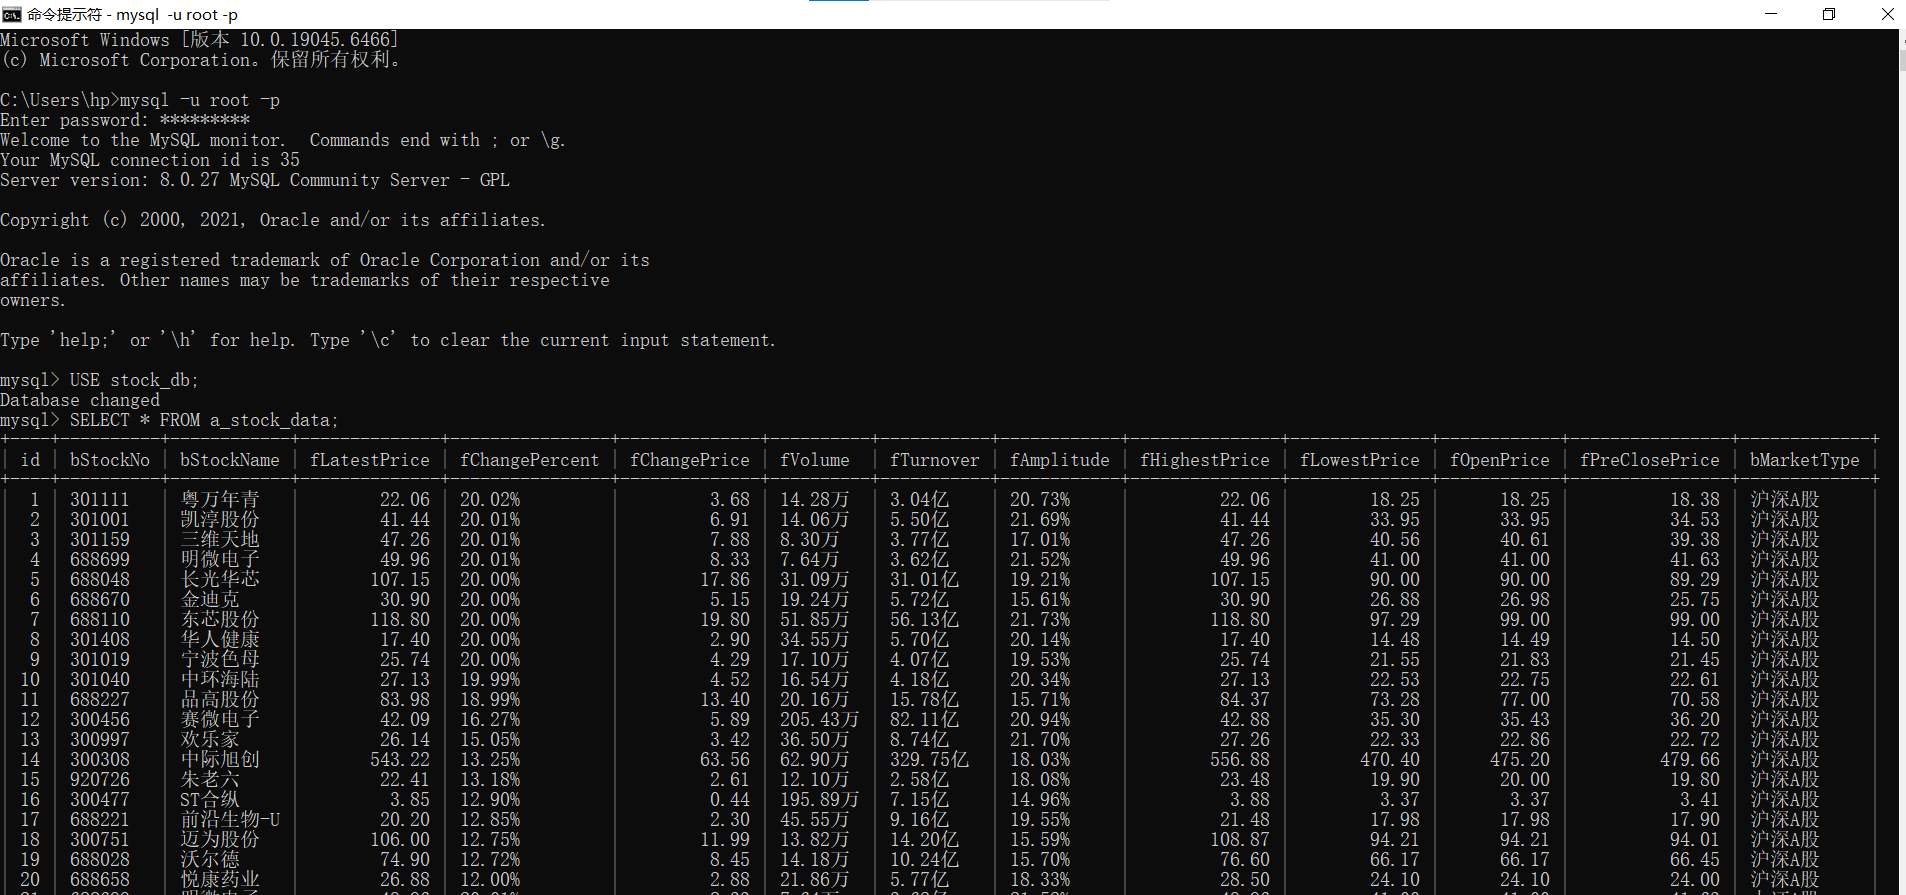
Task: Click the 'Server version: 8.0.27' line
Action: [255, 180]
